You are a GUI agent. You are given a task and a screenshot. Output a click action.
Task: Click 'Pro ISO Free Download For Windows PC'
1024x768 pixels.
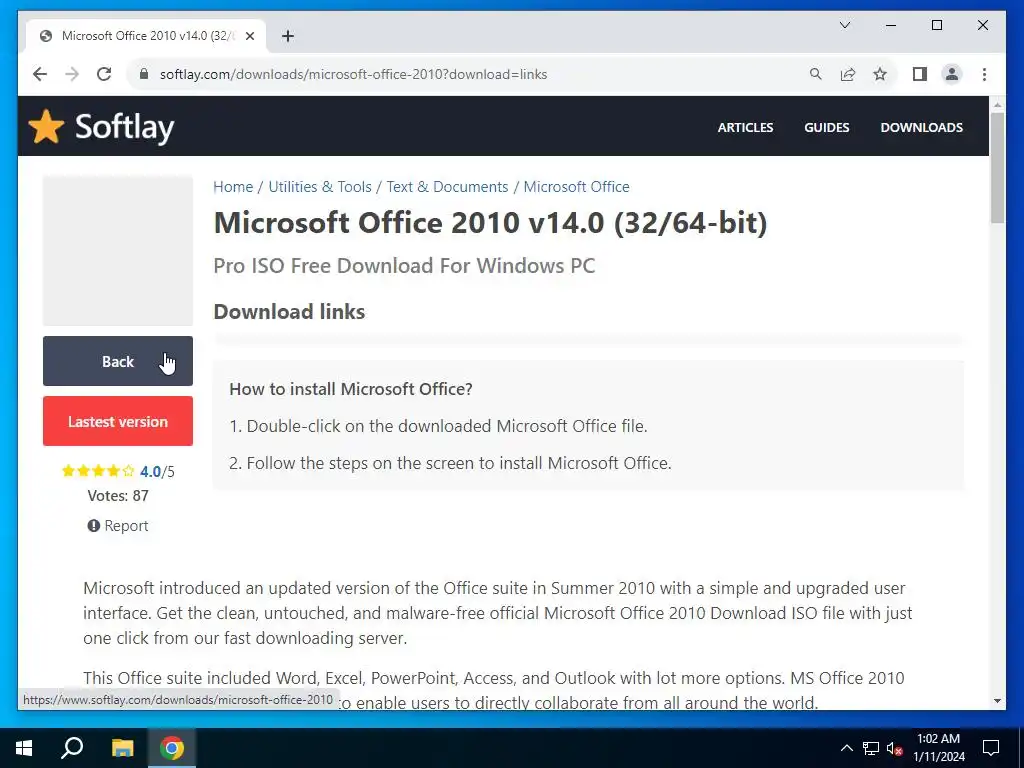point(404,266)
